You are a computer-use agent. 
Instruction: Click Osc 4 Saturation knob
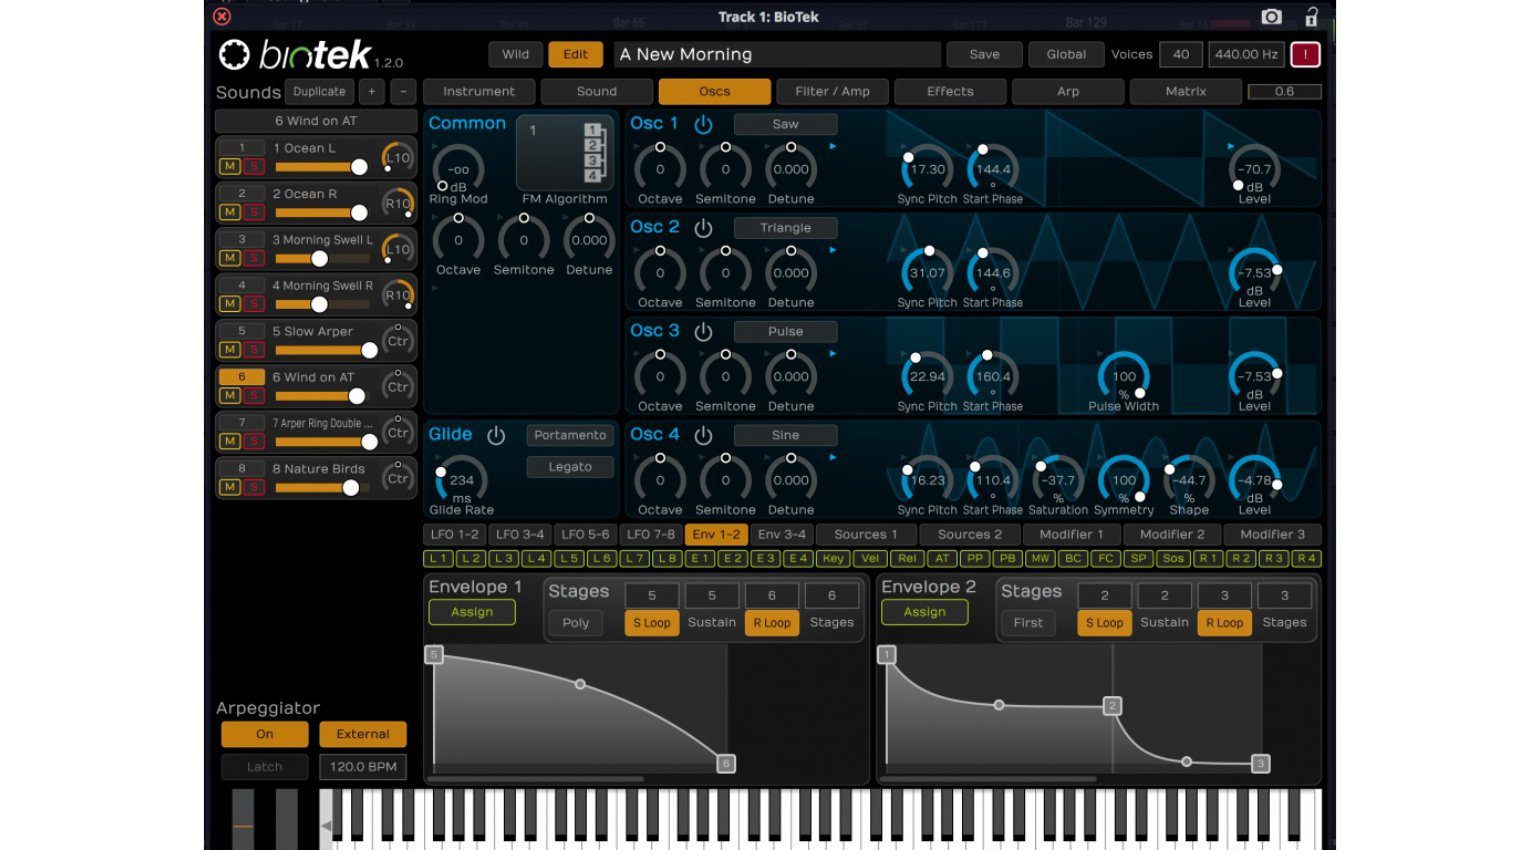[1058, 480]
